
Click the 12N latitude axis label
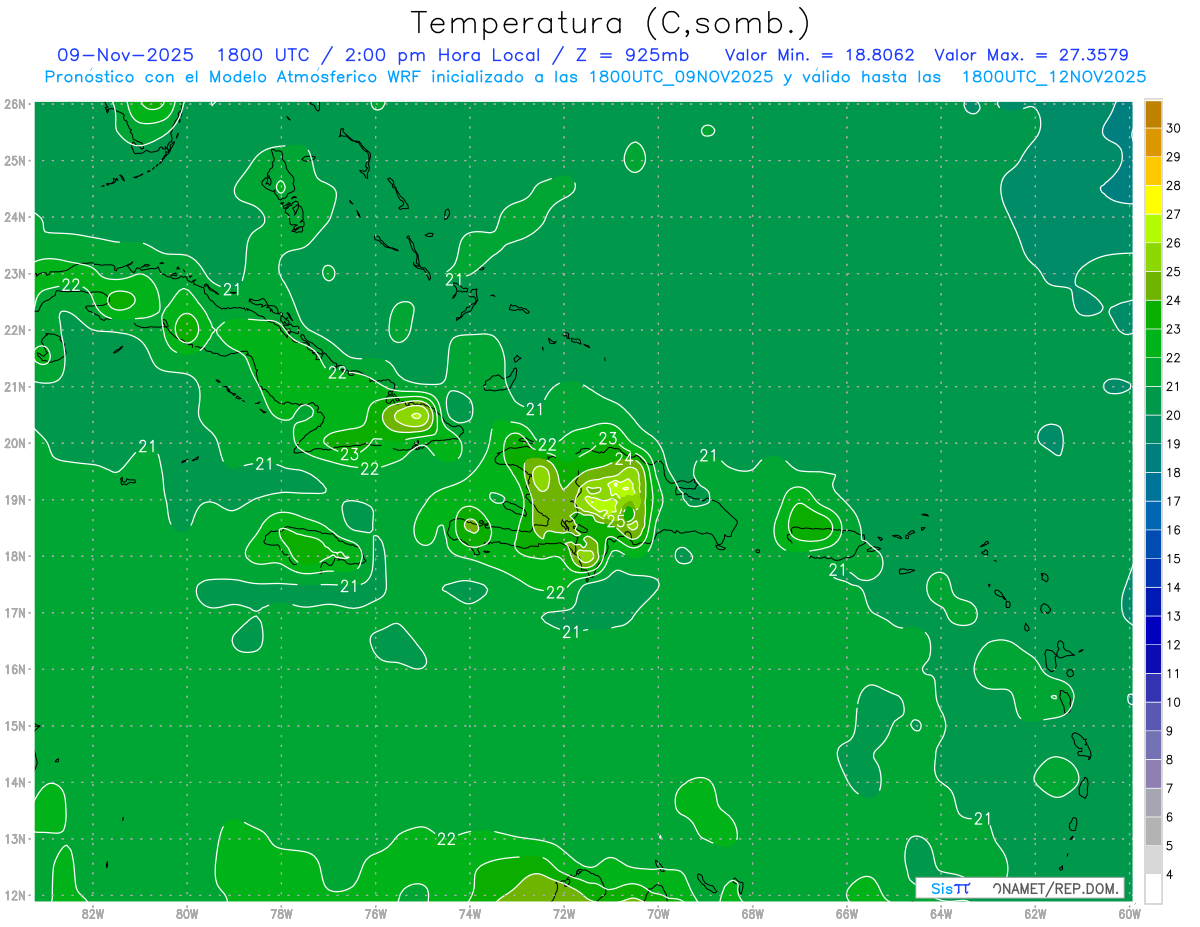14,895
